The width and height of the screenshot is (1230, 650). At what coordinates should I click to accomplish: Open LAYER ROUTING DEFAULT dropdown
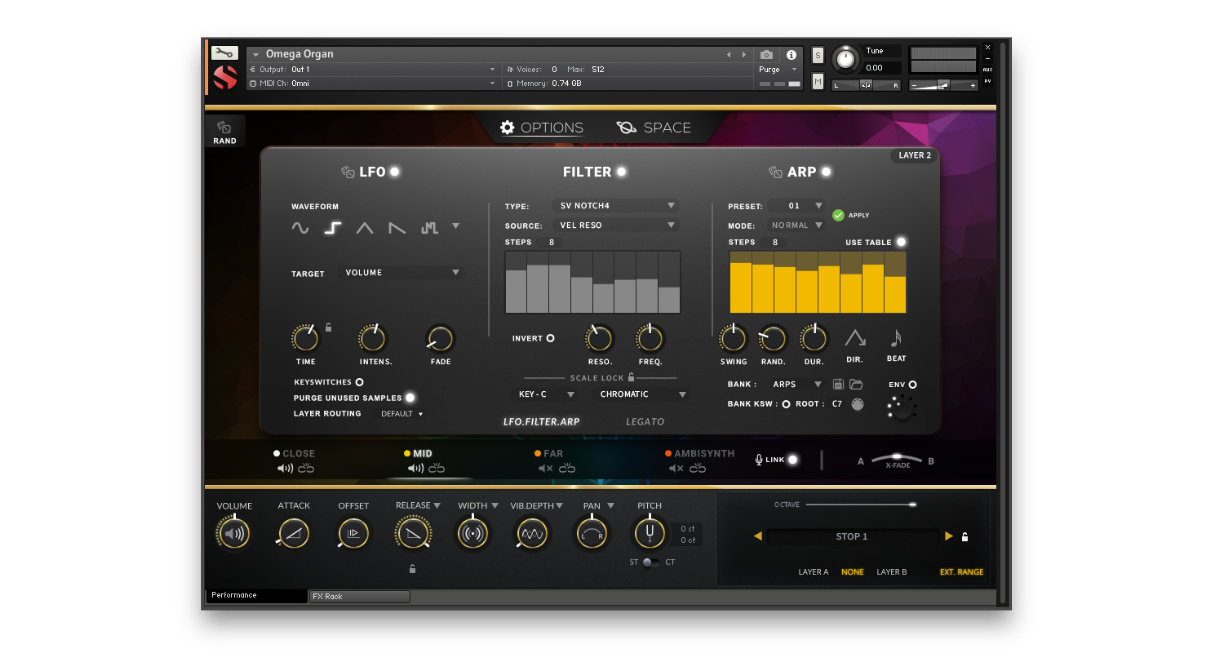402,413
